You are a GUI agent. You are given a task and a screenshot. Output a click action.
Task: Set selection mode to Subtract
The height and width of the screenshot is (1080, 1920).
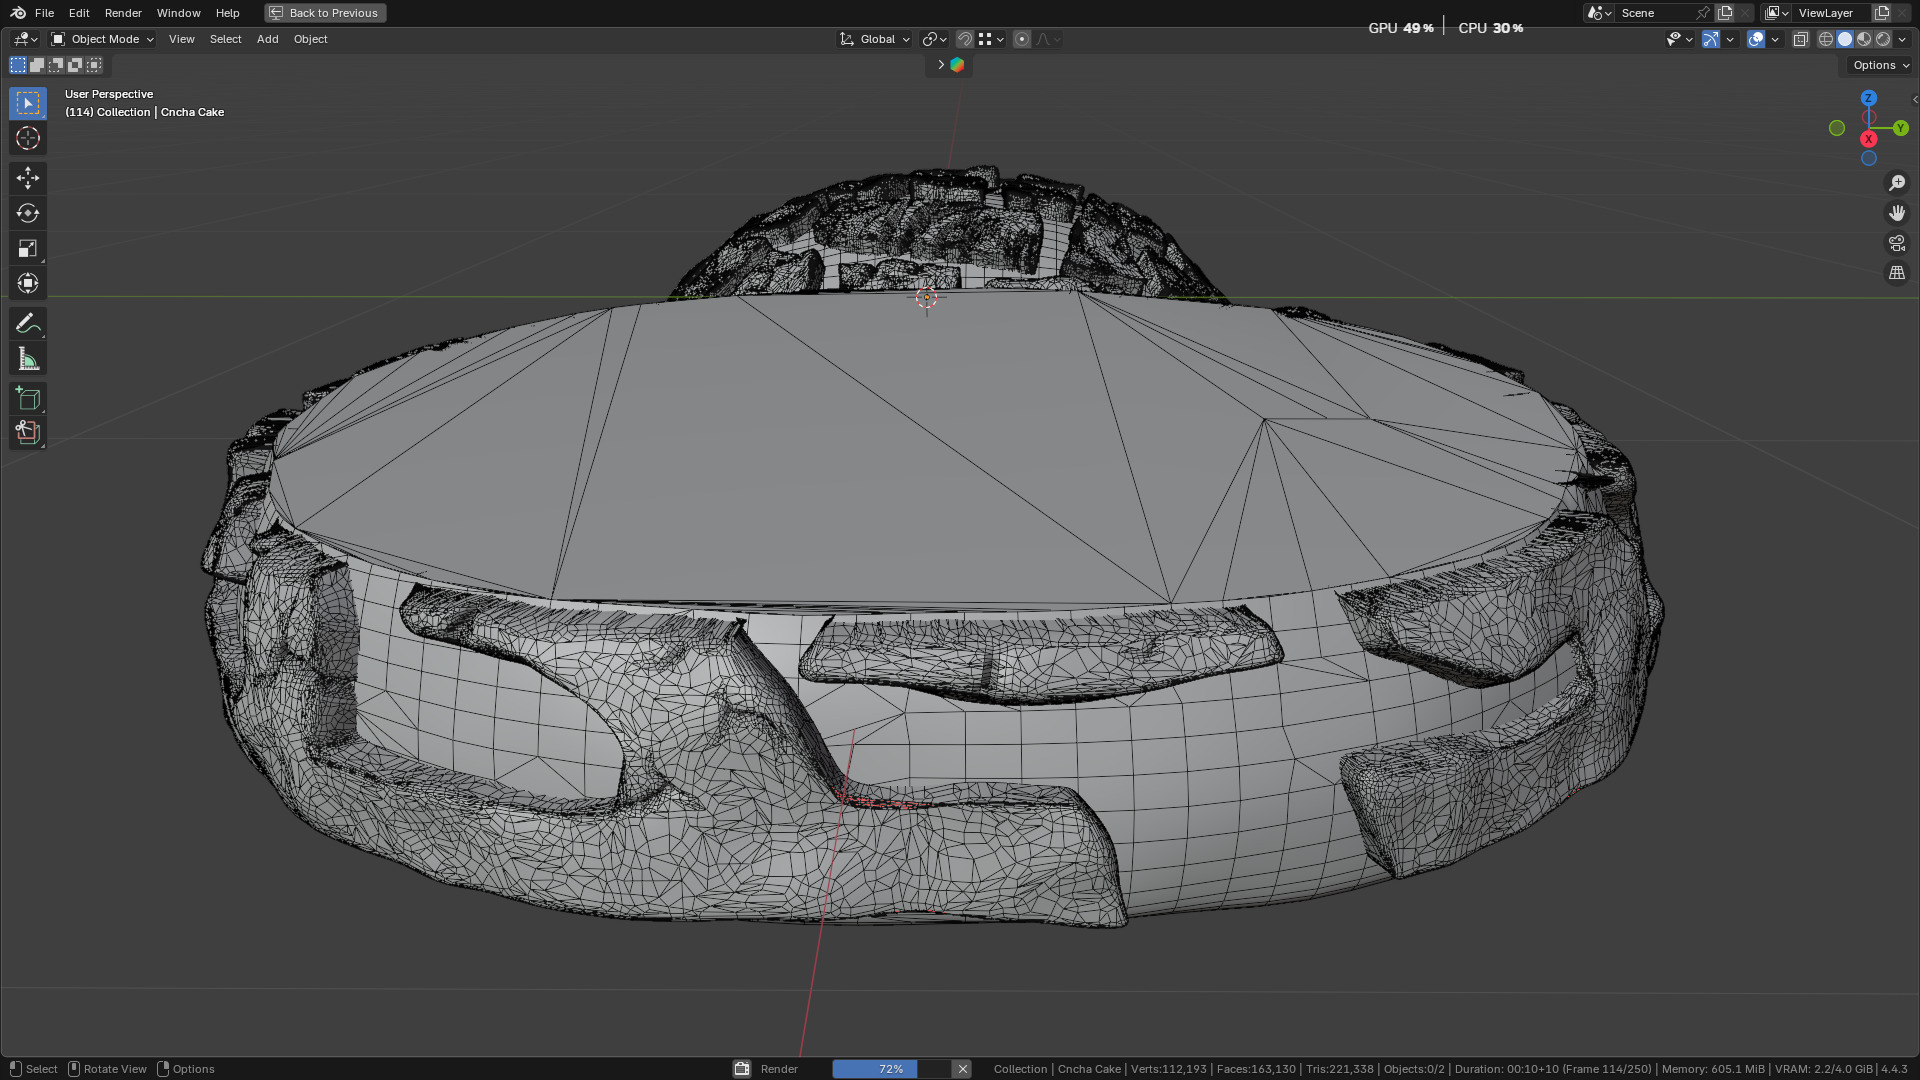click(56, 65)
